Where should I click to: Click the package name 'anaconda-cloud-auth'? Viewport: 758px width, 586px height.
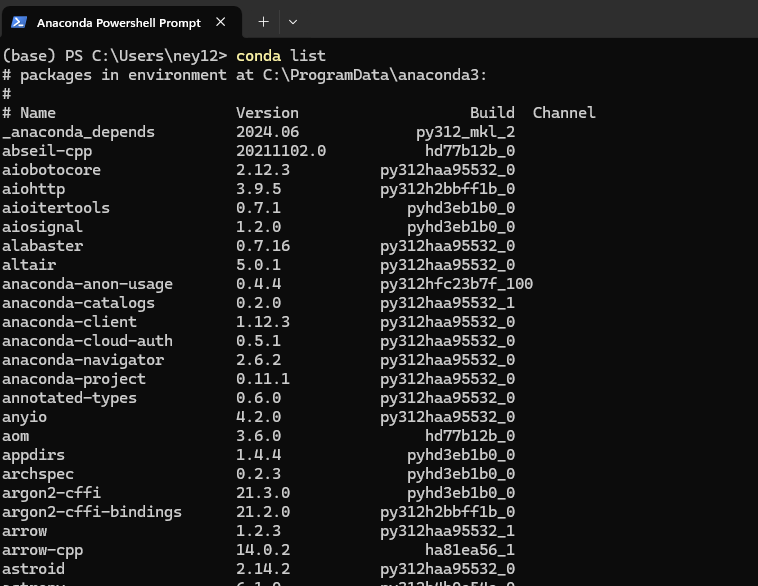point(87,341)
